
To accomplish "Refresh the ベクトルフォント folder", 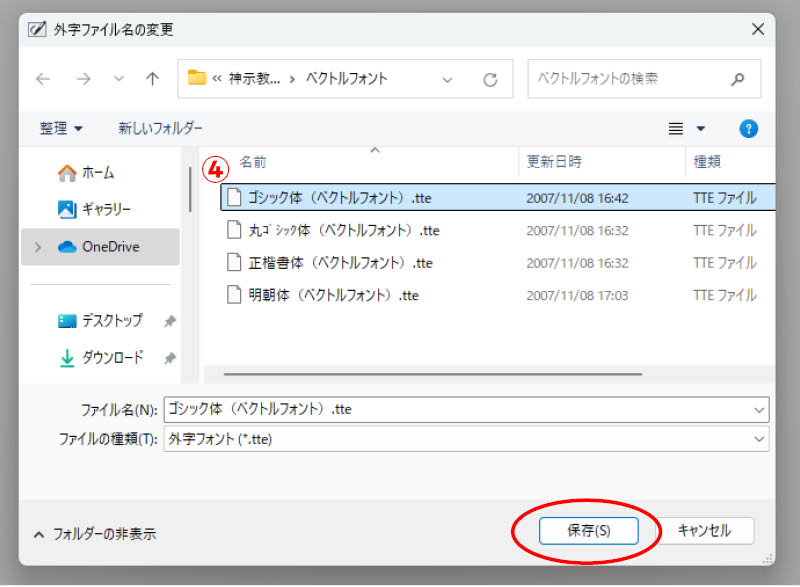I will coord(490,80).
